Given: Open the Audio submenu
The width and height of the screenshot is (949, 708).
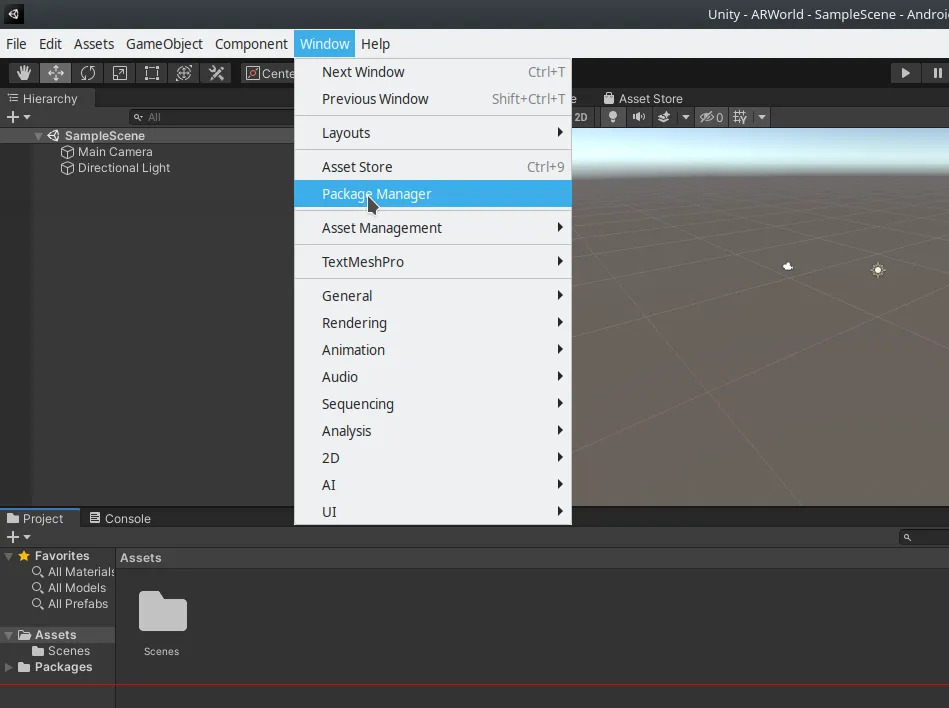Looking at the screenshot, I should tap(433, 377).
